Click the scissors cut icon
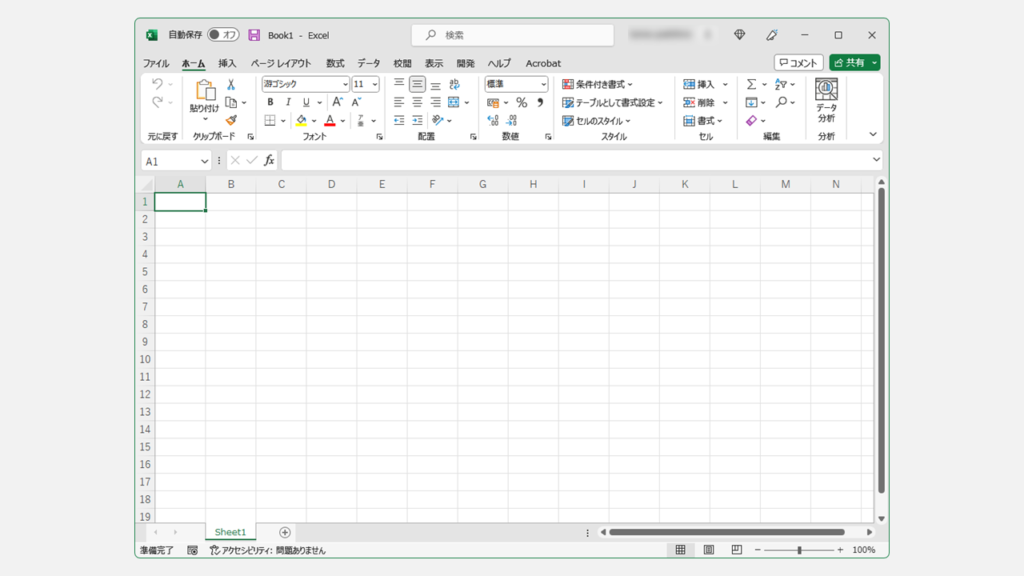 231,85
